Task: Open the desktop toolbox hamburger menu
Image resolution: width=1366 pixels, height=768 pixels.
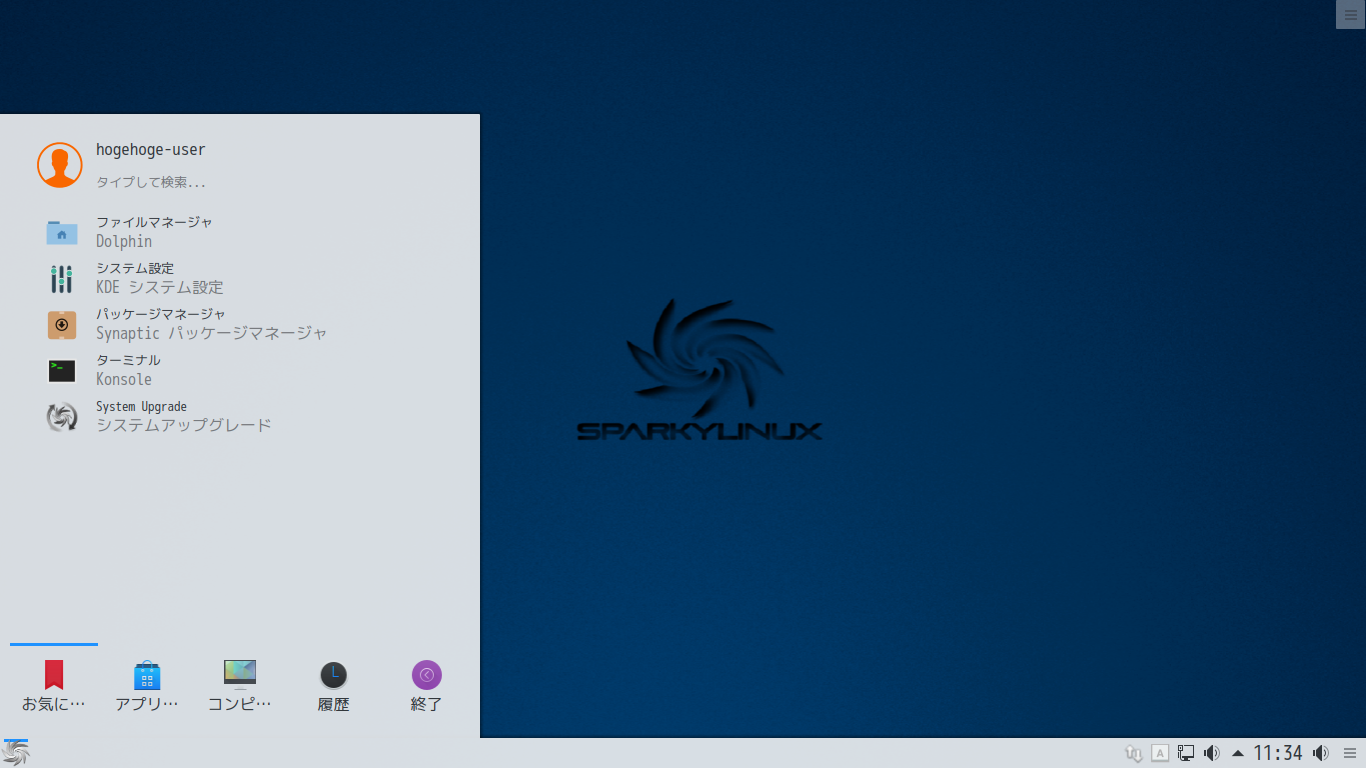Action: tap(1350, 14)
